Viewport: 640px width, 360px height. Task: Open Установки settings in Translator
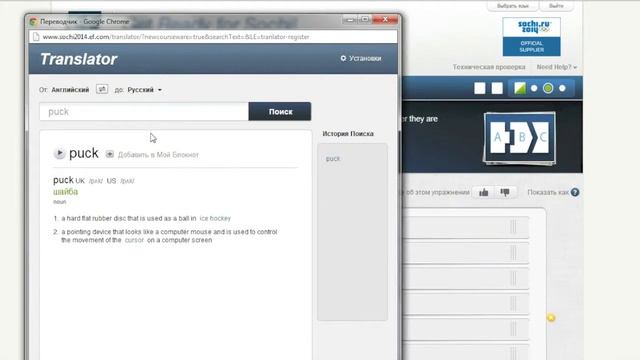pyautogui.click(x=361, y=58)
